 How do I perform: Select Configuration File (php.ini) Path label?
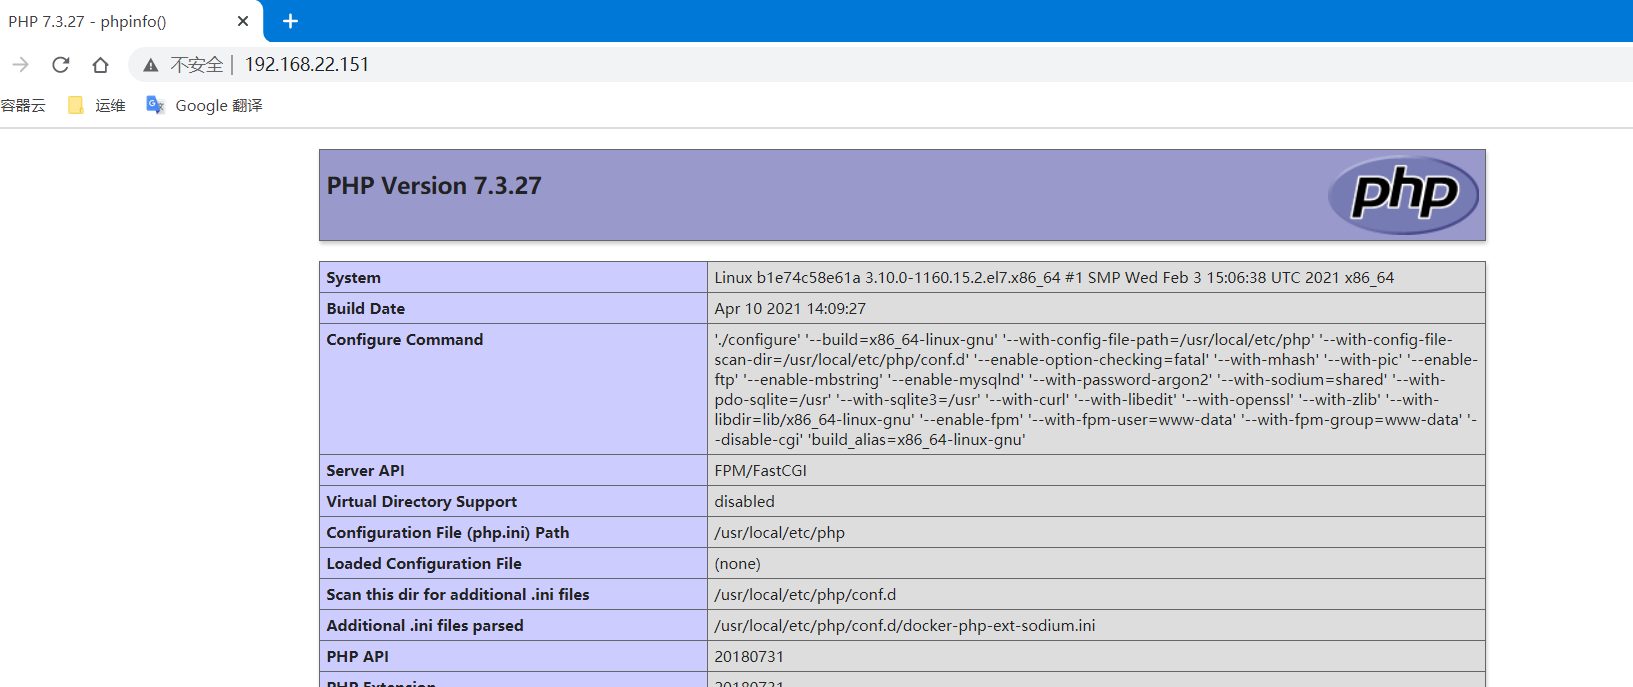coord(448,533)
